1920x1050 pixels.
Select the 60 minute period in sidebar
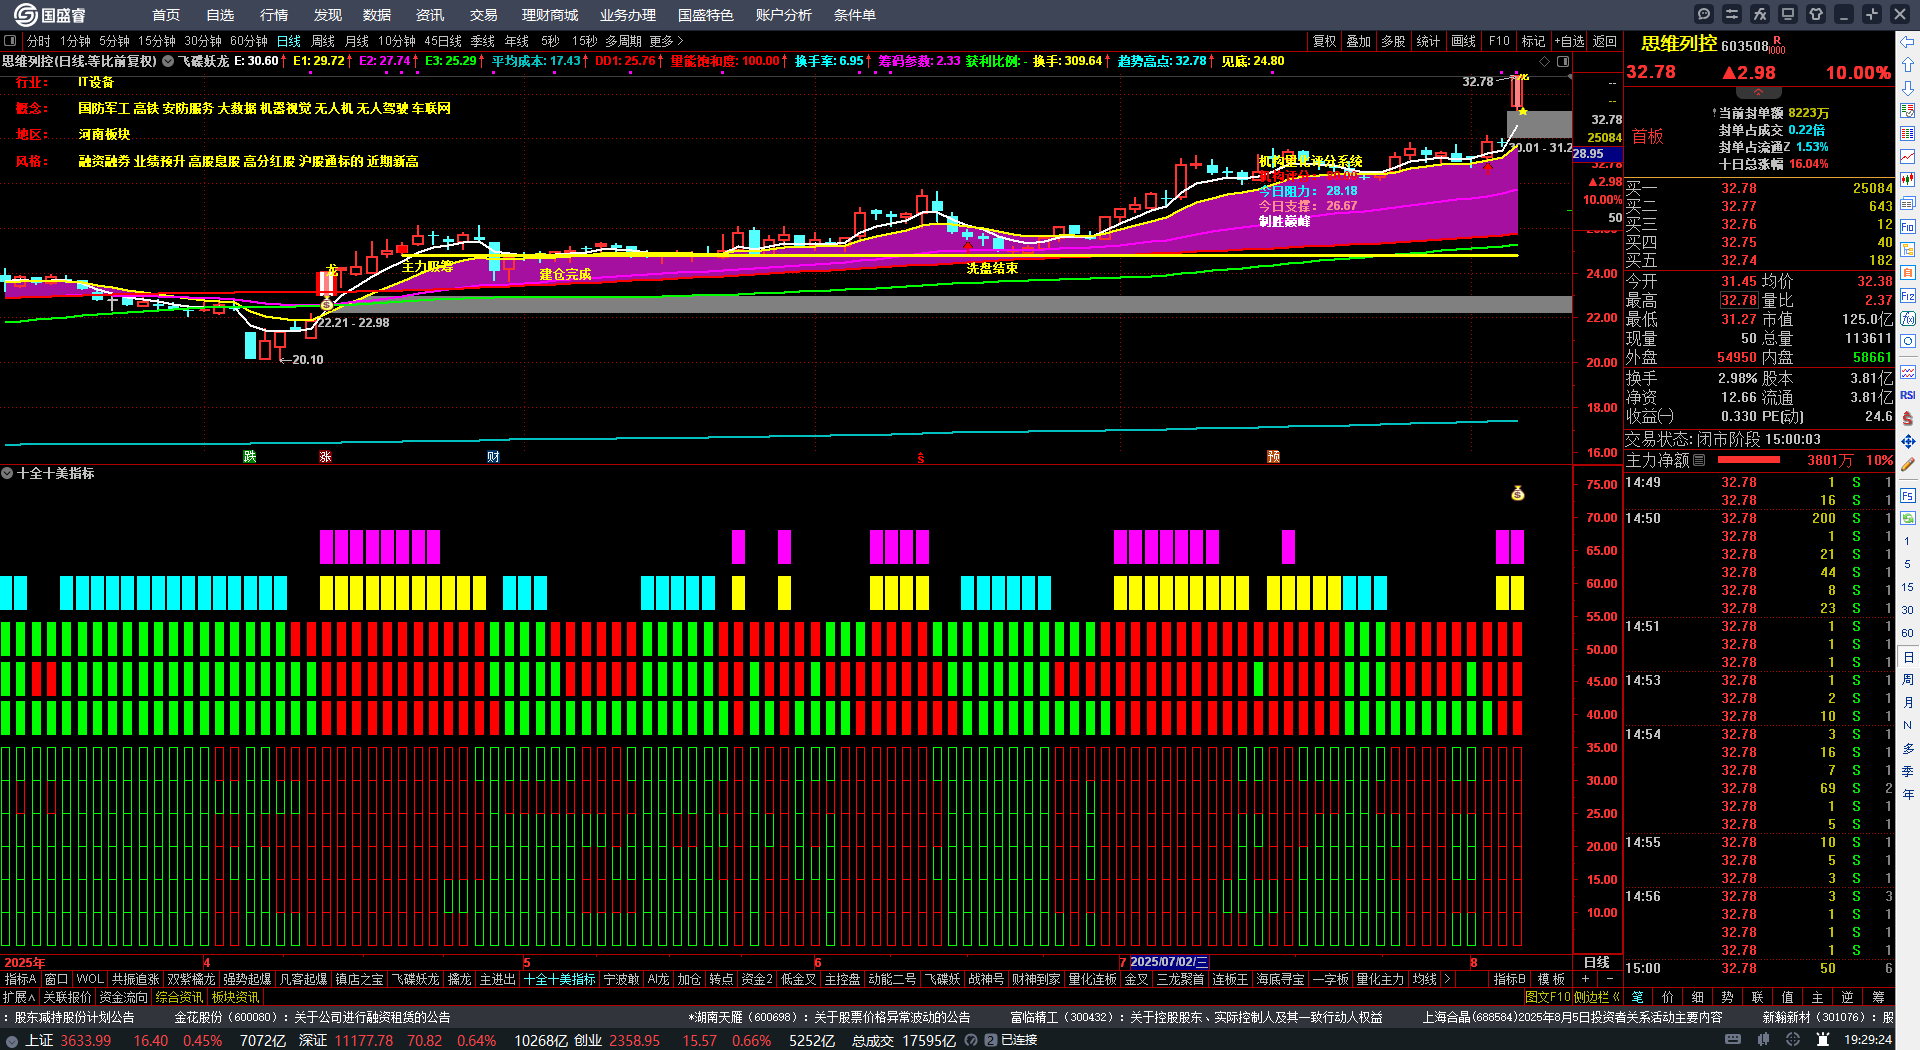click(x=1908, y=633)
